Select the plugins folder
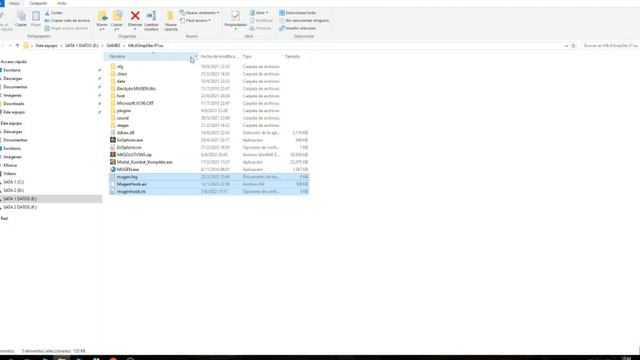 (124, 111)
